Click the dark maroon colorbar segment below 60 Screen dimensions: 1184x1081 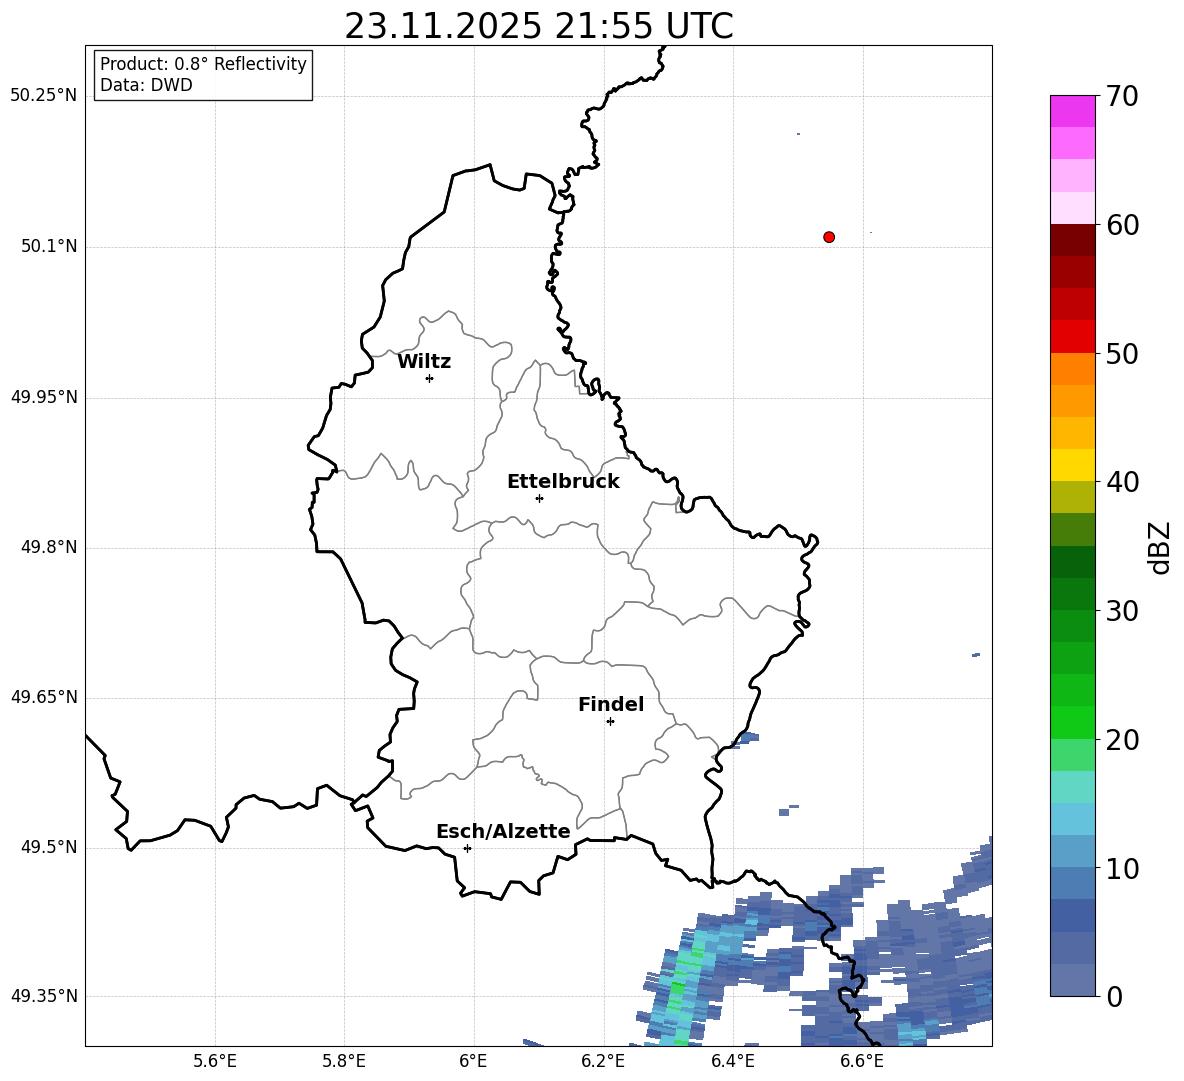(1072, 240)
